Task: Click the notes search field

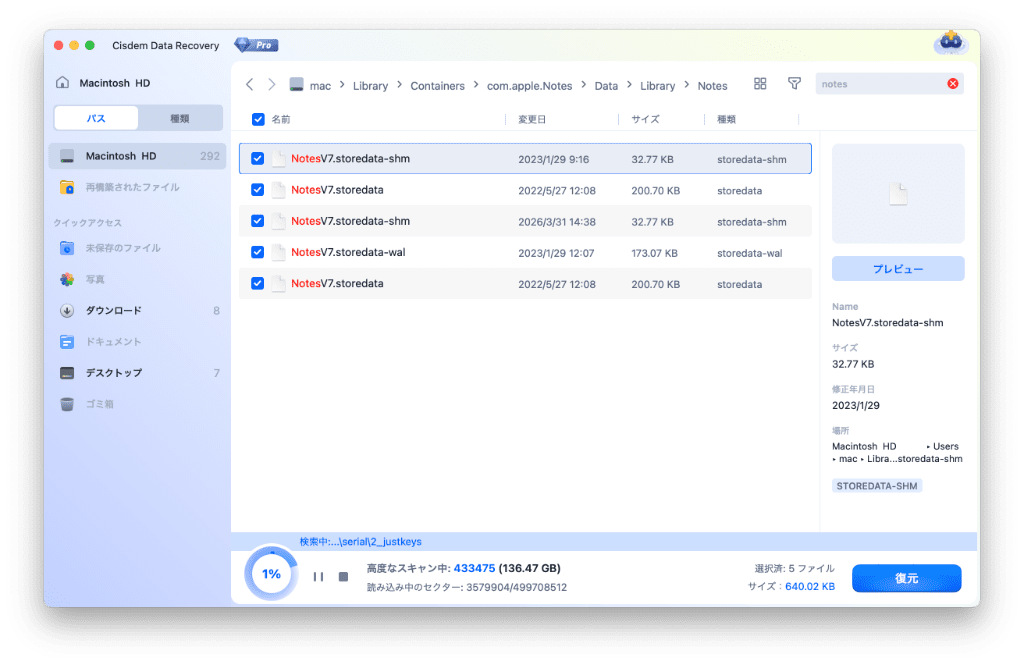Action: pyautogui.click(x=880, y=84)
